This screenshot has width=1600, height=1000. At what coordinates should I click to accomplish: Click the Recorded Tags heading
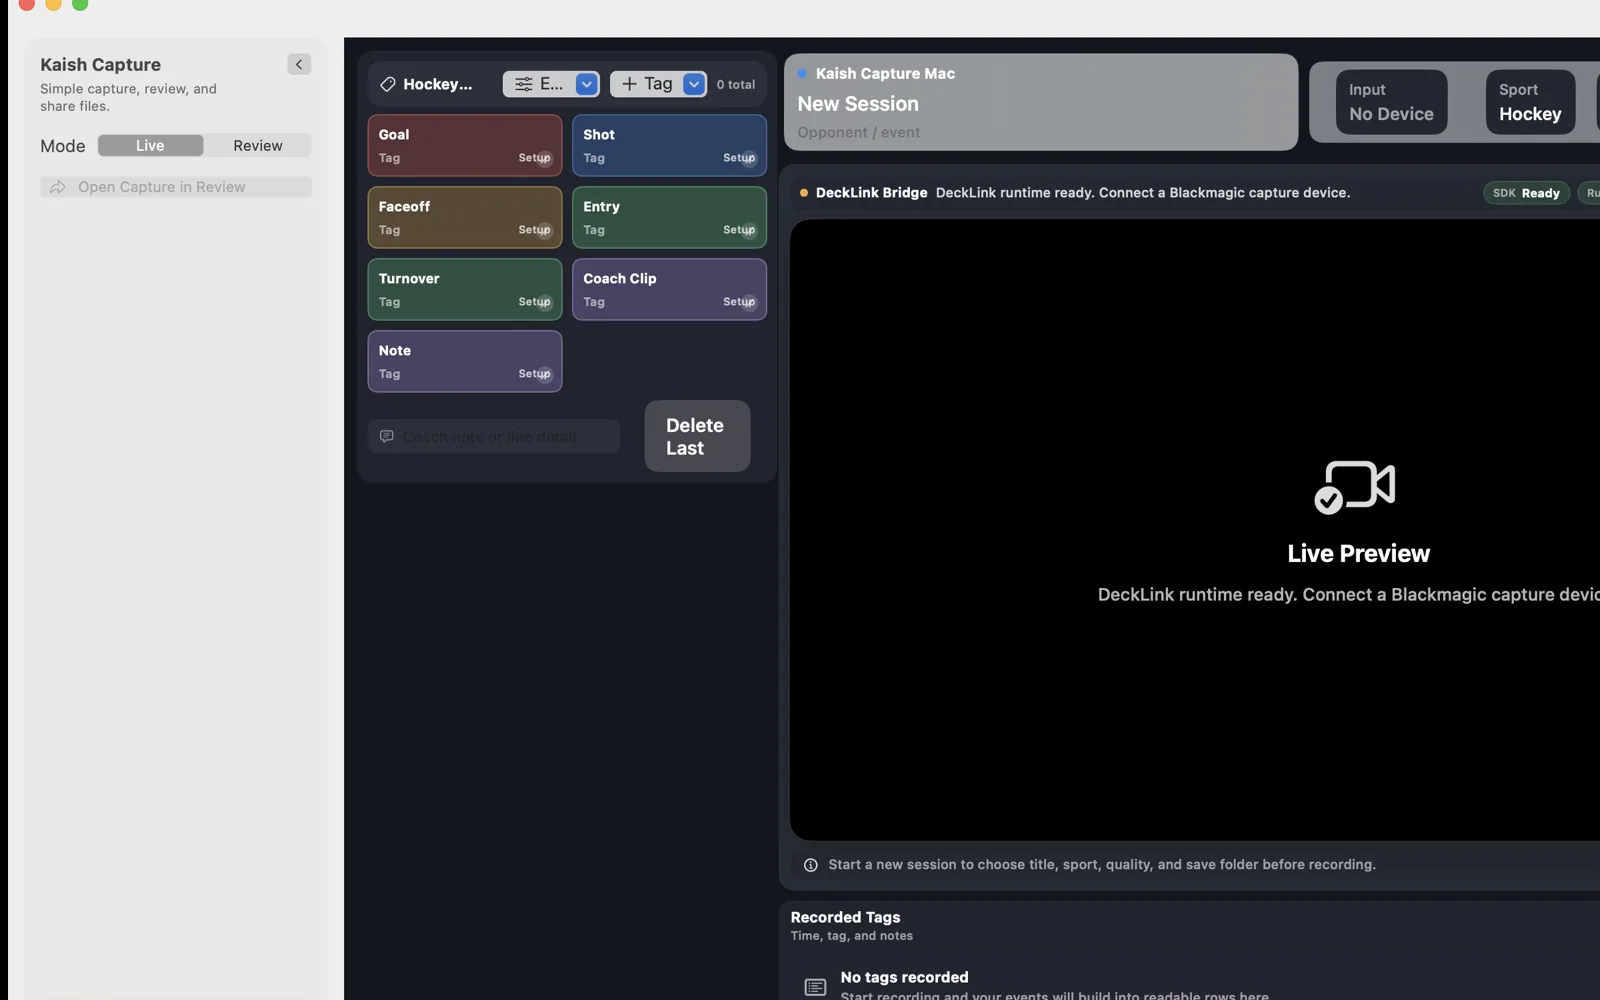(845, 917)
